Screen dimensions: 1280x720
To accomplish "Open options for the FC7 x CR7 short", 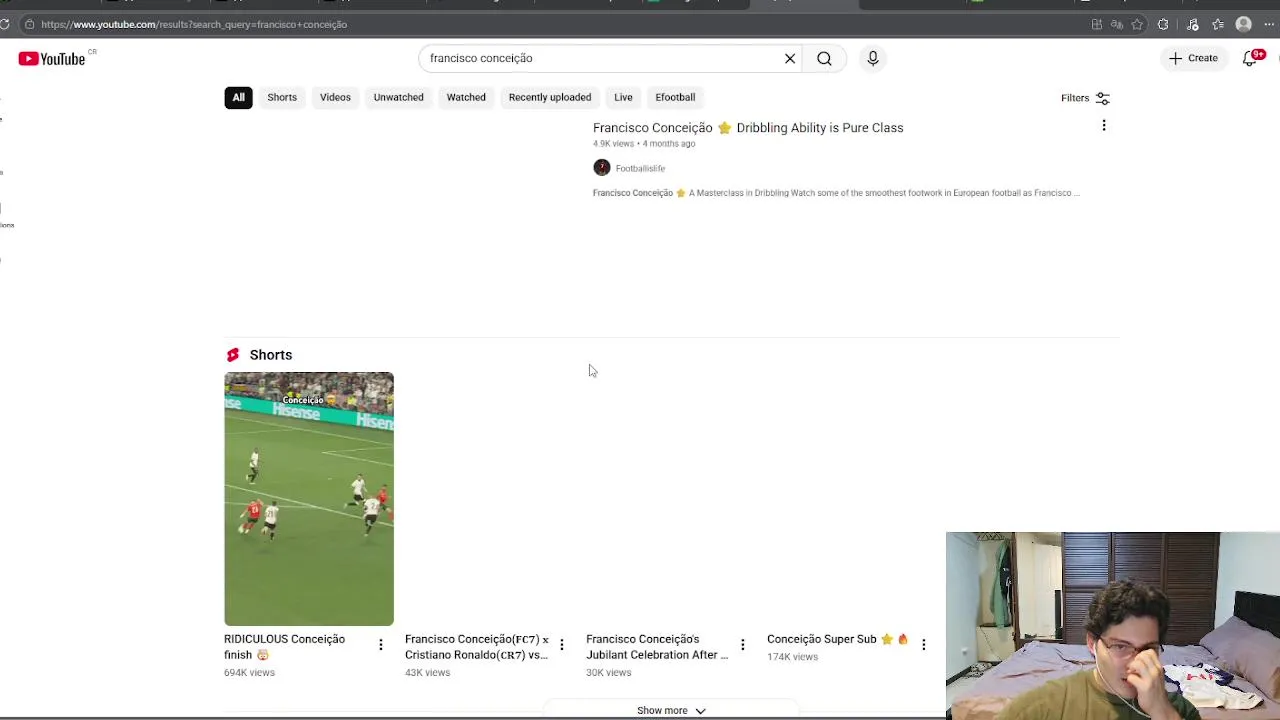I will point(561,645).
